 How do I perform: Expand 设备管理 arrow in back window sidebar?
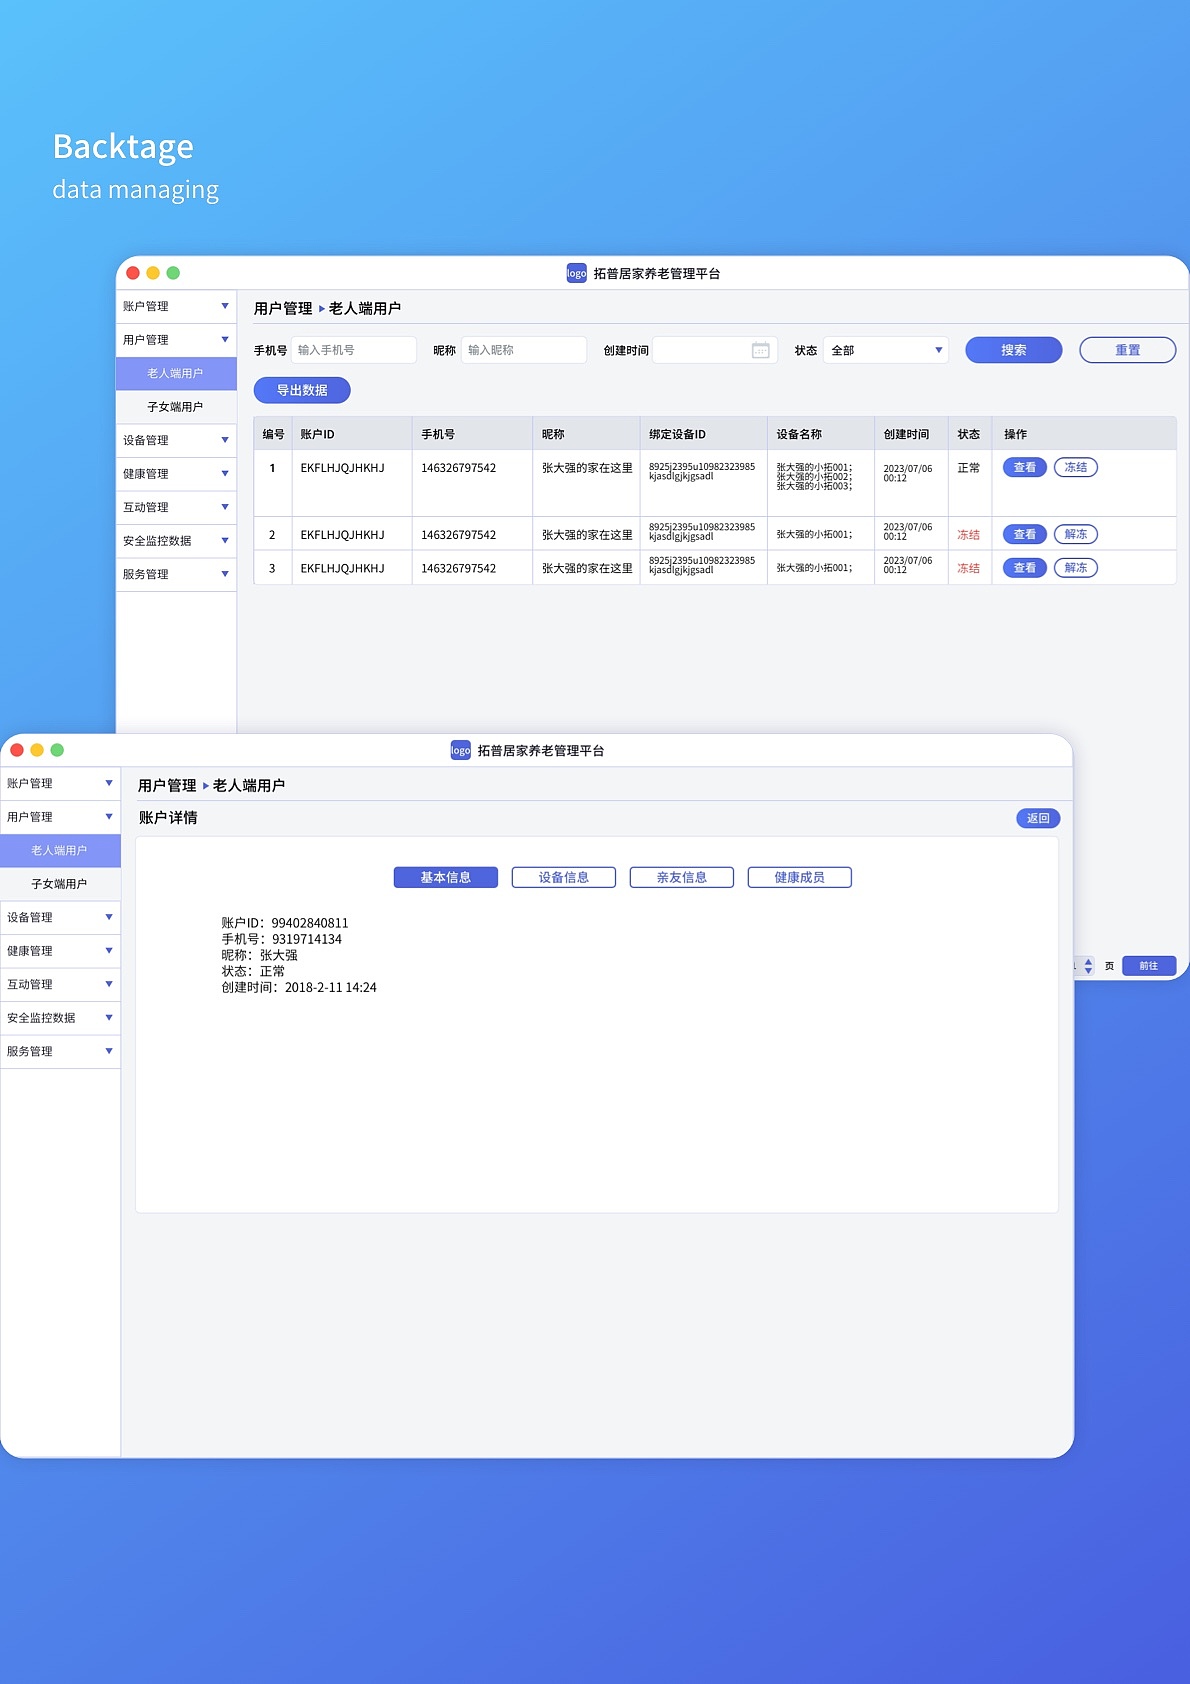pos(225,440)
